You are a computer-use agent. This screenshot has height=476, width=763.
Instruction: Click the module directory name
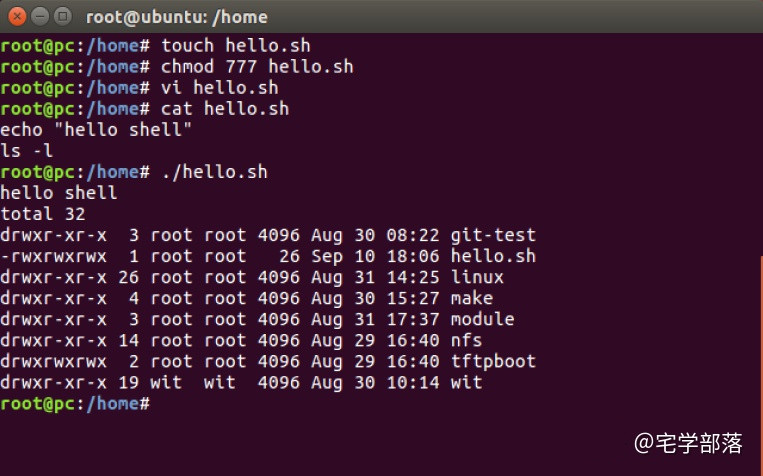click(x=482, y=319)
